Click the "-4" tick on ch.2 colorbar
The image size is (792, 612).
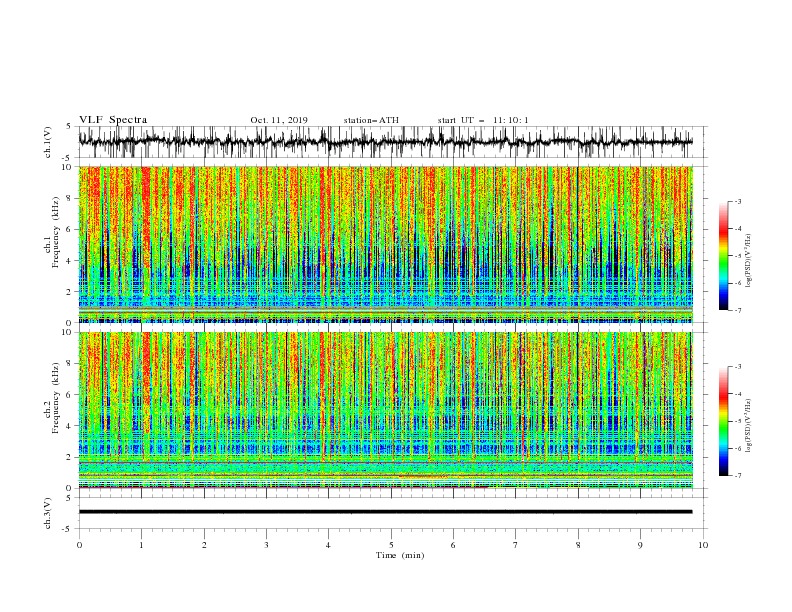738,394
